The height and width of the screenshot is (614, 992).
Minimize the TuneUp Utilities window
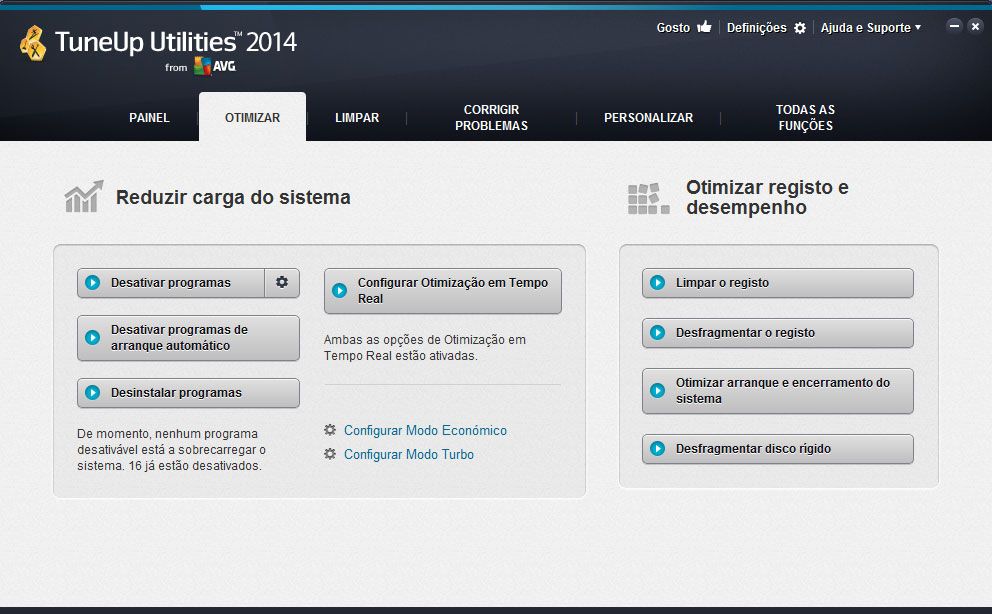coord(954,26)
